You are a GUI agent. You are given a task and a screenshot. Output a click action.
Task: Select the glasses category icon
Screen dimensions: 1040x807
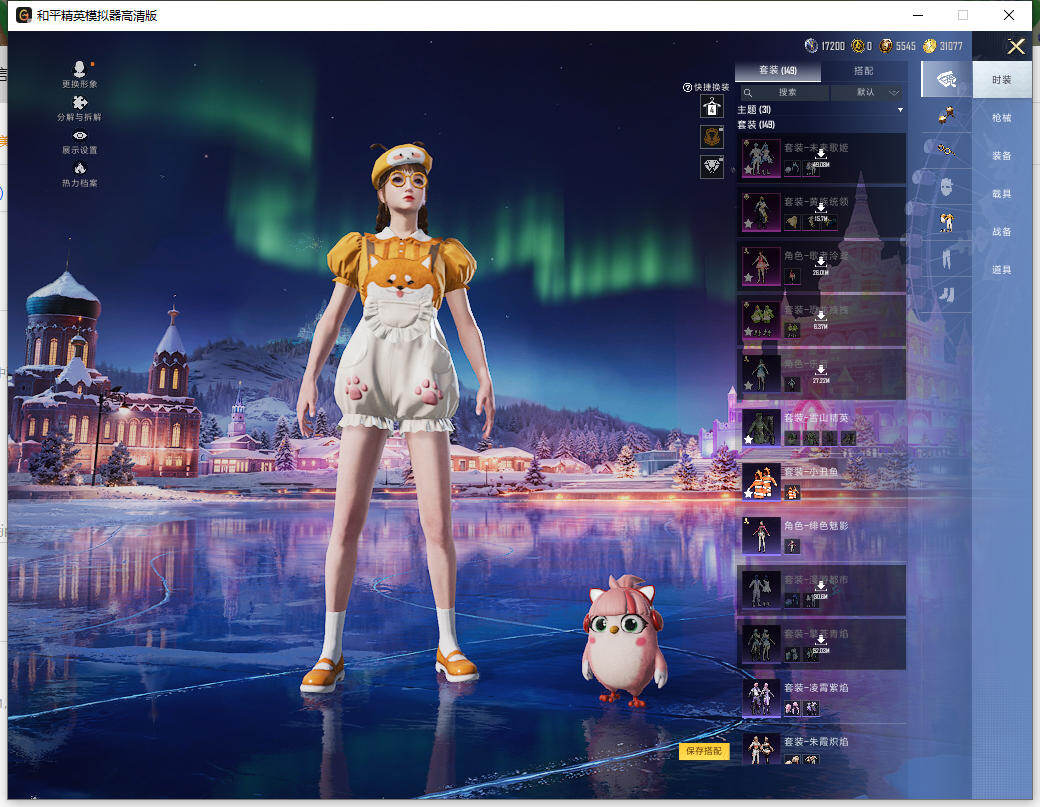pyautogui.click(x=945, y=151)
